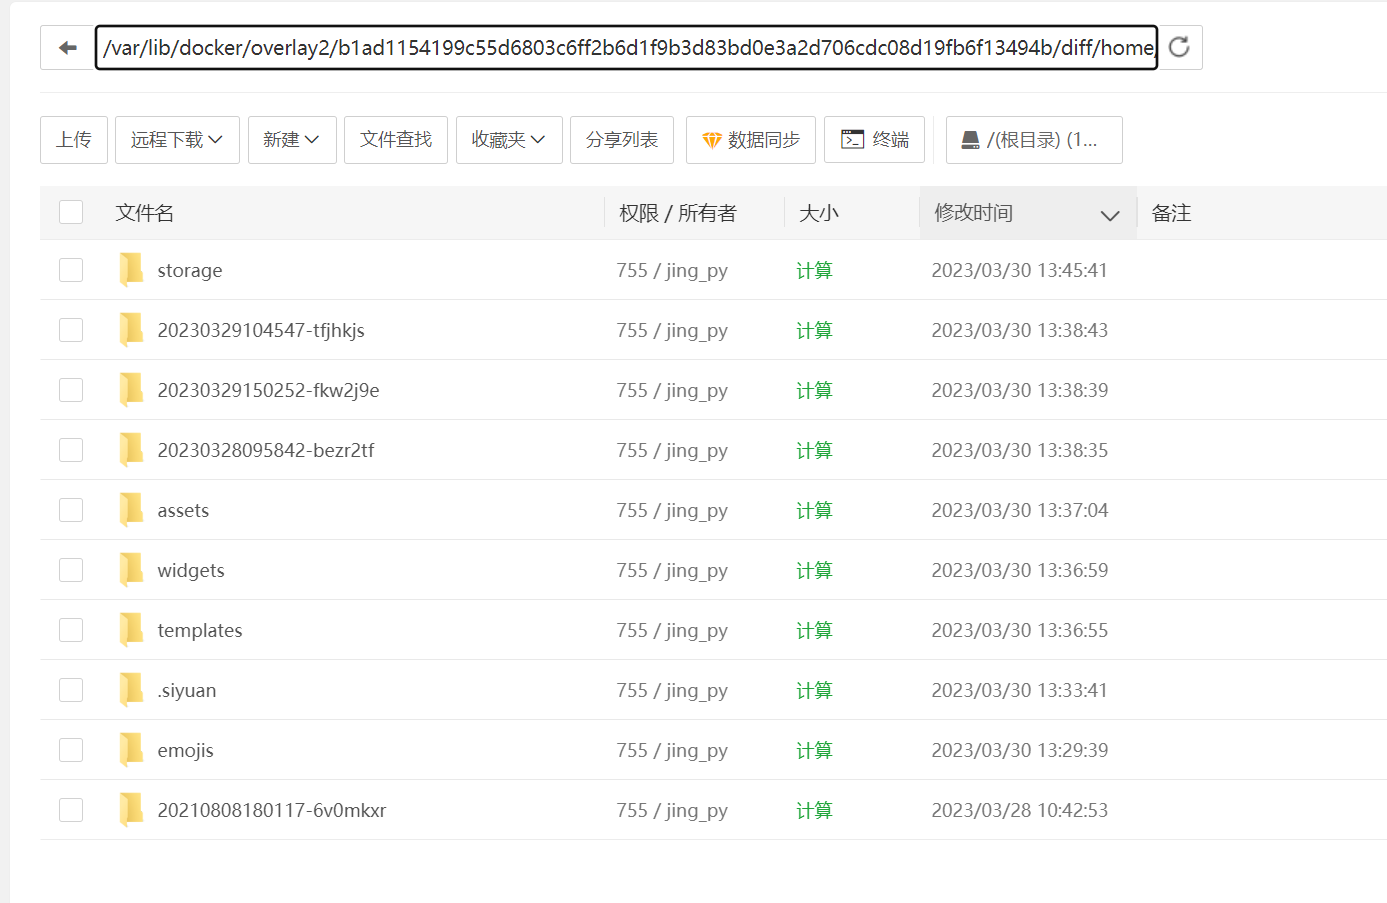The width and height of the screenshot is (1387, 903).
Task: Click the 文件名 column header
Action: tap(145, 213)
